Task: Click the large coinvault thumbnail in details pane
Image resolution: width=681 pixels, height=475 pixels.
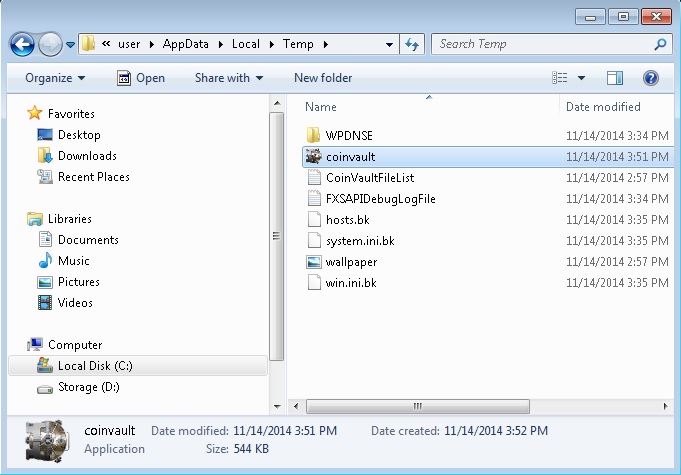Action: tap(47, 441)
